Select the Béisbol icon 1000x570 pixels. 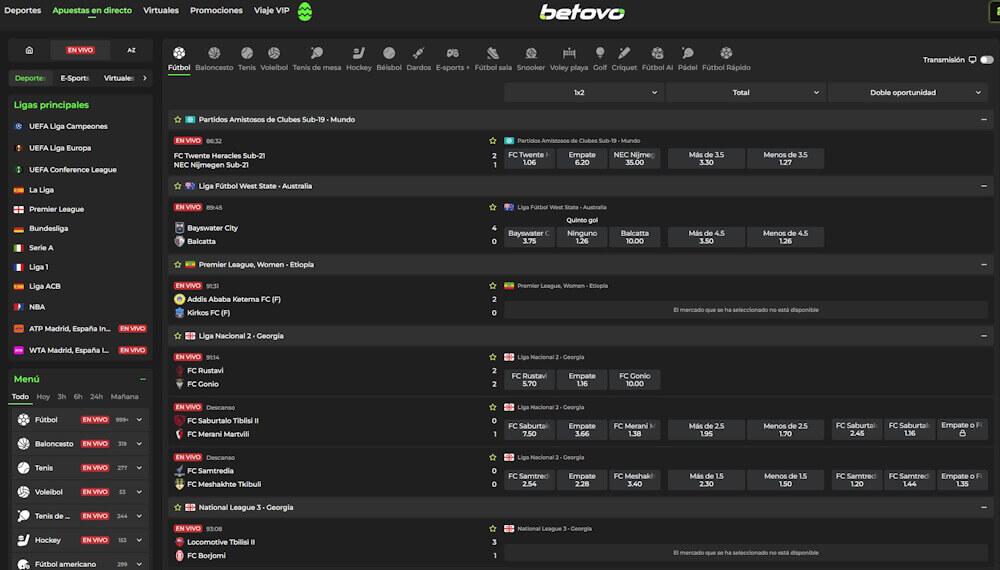point(389,53)
